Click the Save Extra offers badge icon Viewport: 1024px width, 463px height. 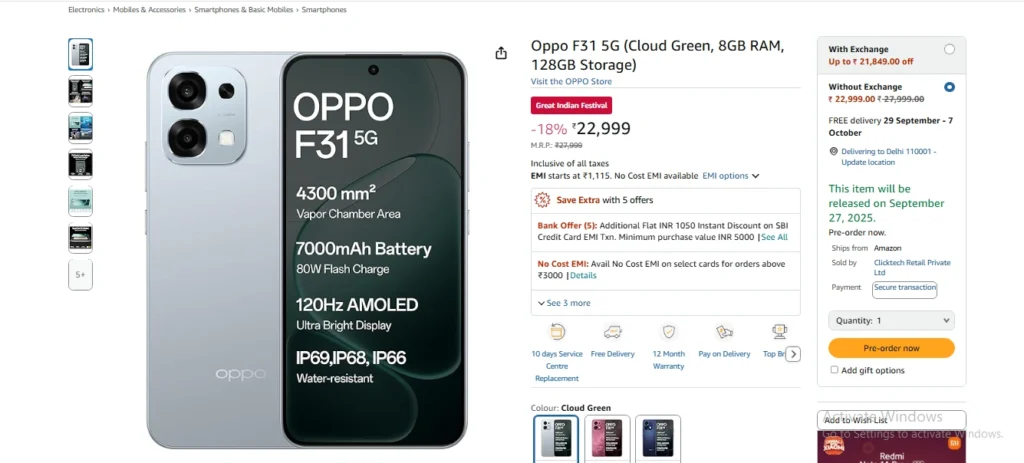click(x=543, y=199)
